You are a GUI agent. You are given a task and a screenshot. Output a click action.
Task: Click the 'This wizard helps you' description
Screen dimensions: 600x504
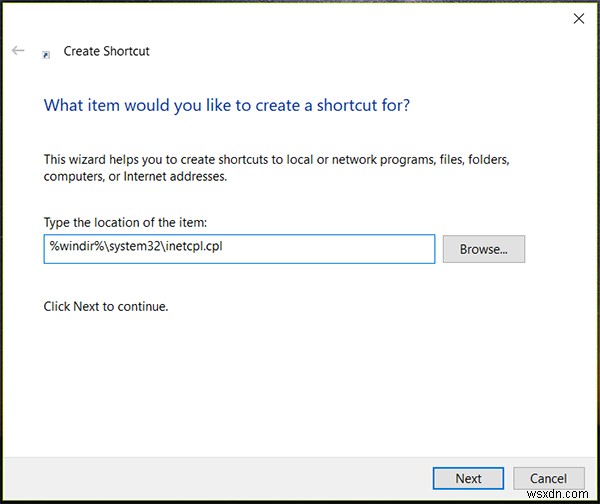pos(276,168)
